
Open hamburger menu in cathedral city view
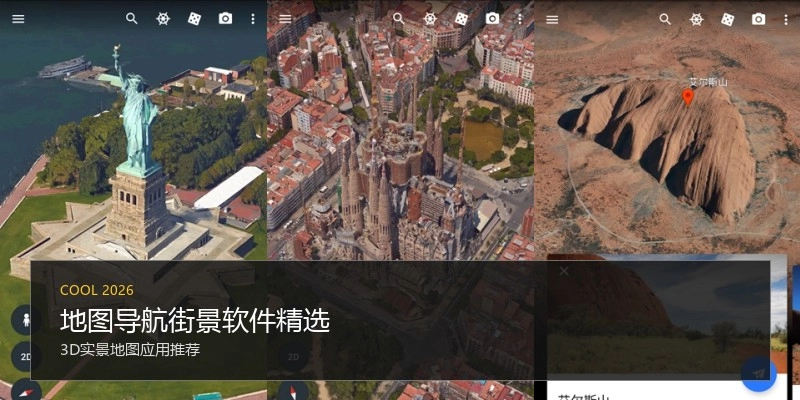click(285, 19)
